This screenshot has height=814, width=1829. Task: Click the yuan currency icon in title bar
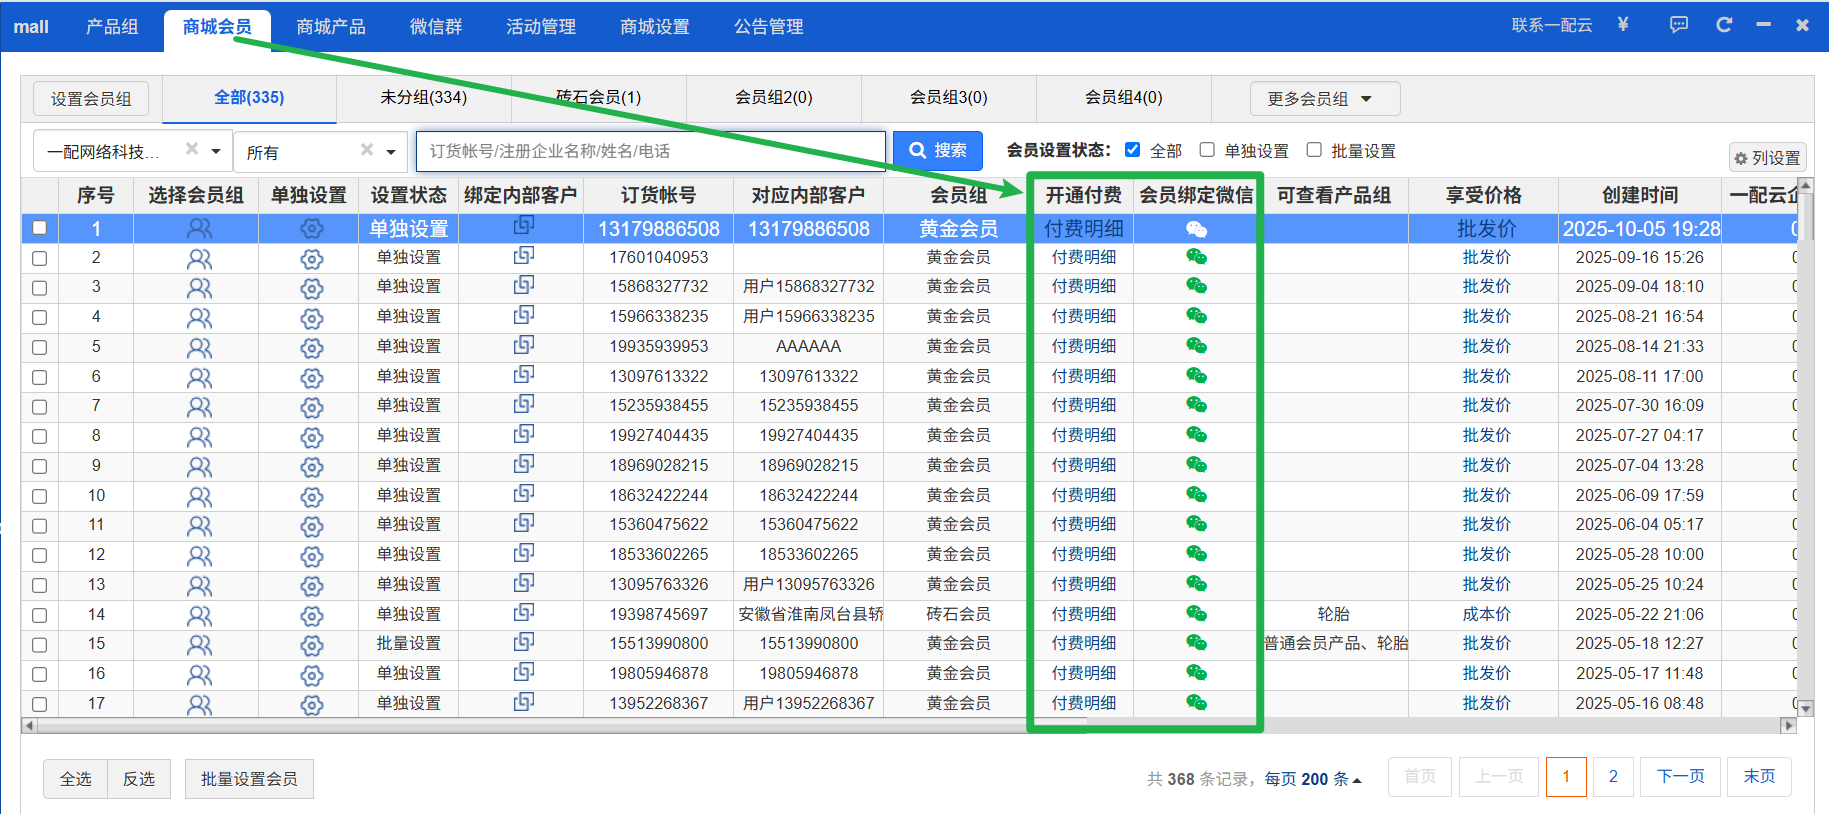click(x=1623, y=25)
